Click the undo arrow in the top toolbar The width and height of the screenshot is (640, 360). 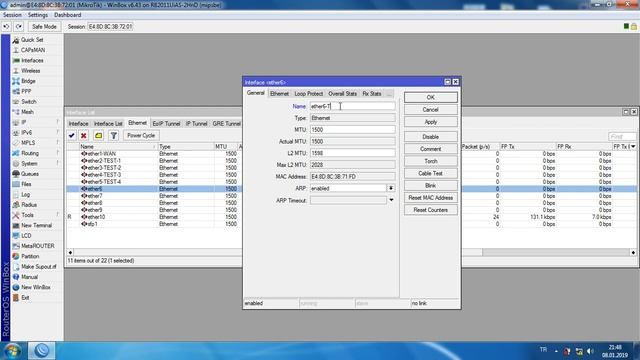(6, 27)
